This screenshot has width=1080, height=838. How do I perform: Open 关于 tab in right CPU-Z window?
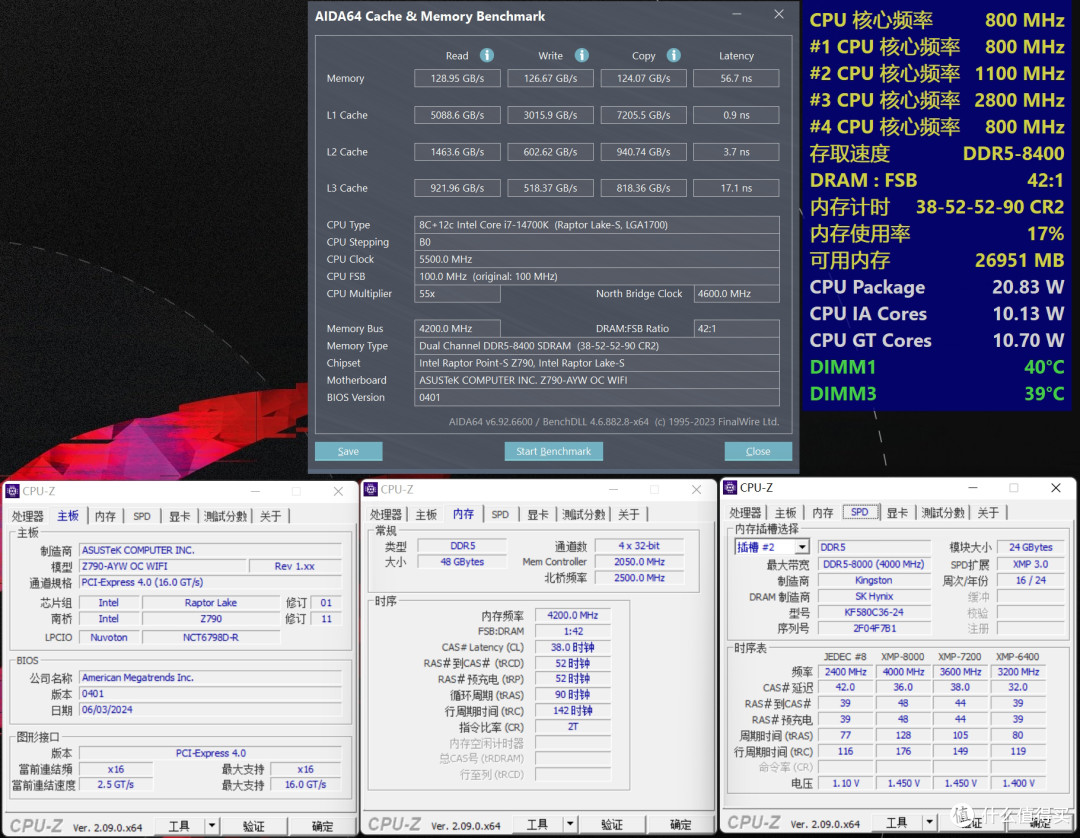tap(988, 512)
